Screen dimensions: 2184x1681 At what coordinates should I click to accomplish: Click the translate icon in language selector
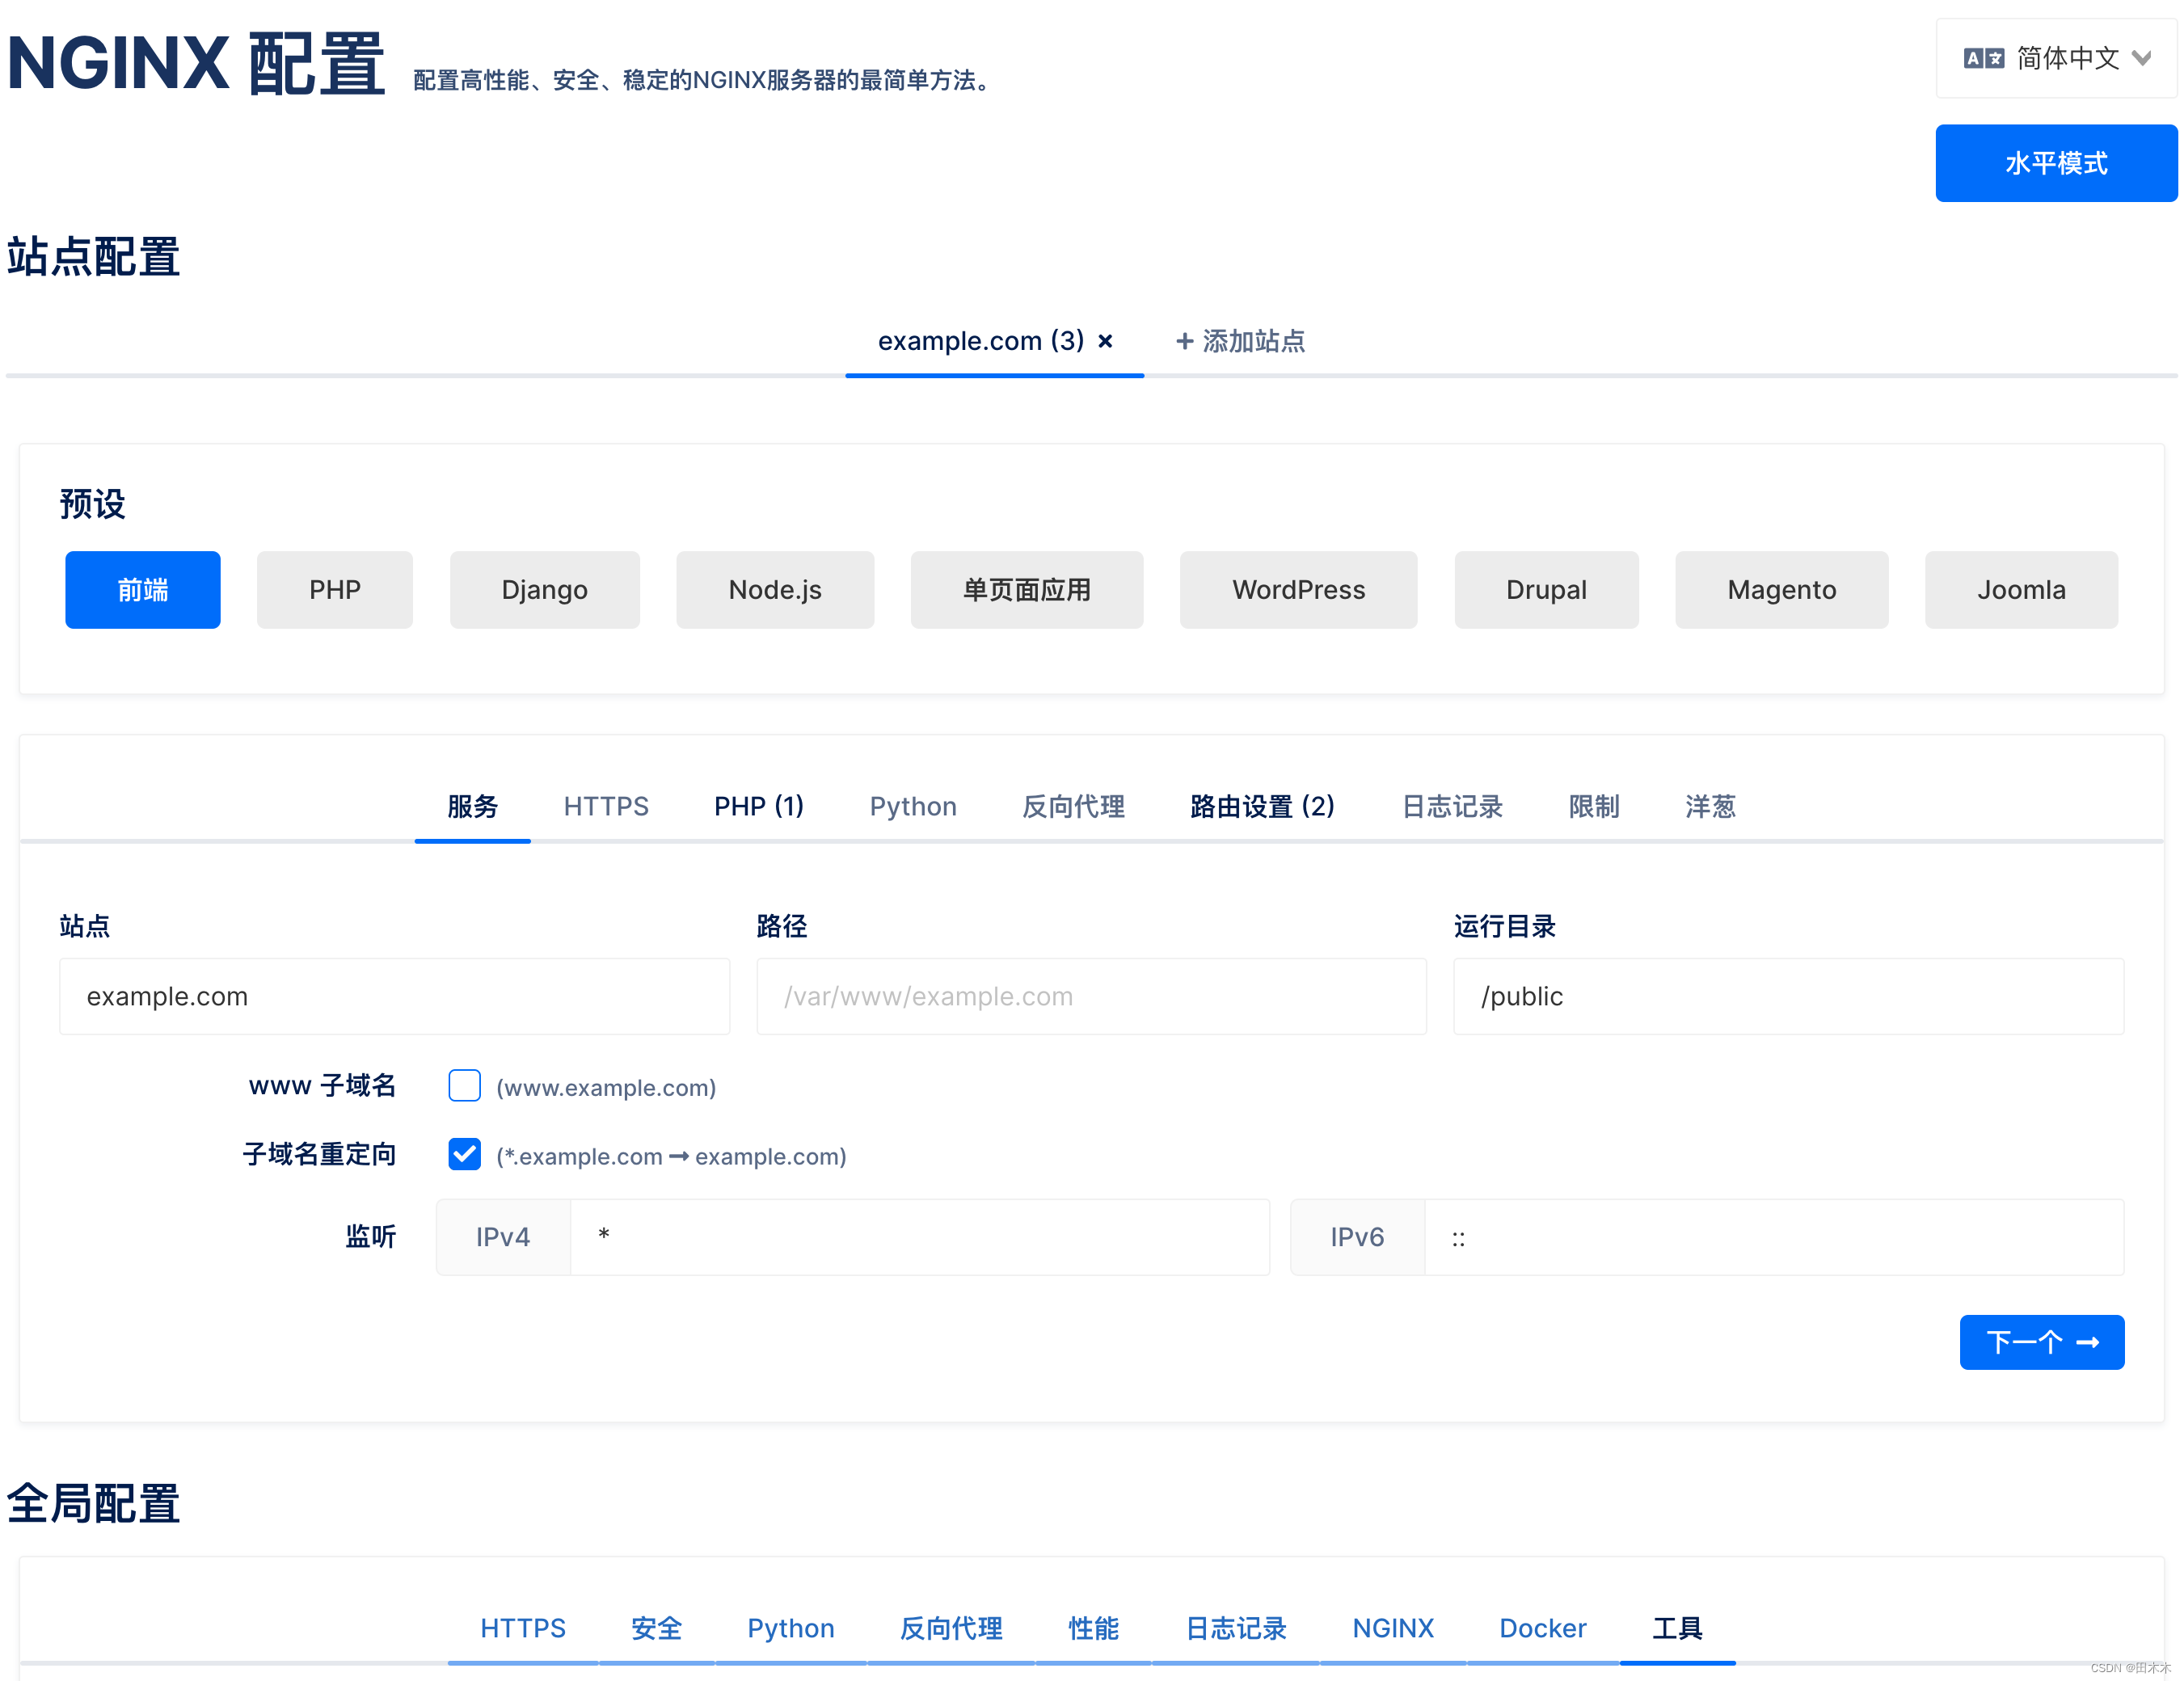(1983, 58)
